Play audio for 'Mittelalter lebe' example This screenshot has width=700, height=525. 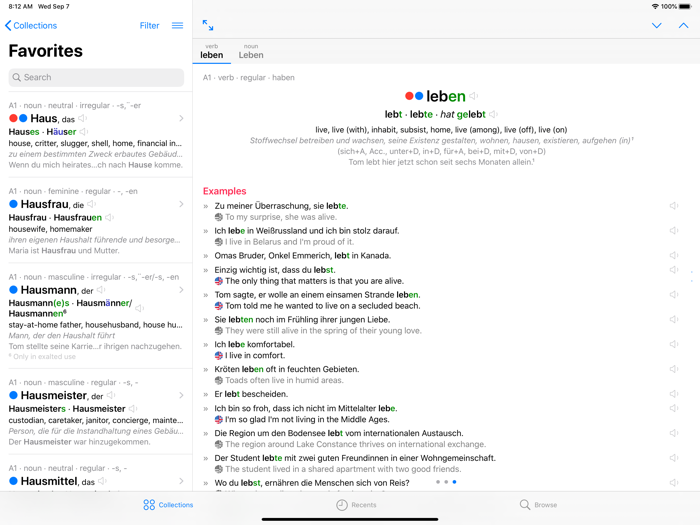(674, 408)
